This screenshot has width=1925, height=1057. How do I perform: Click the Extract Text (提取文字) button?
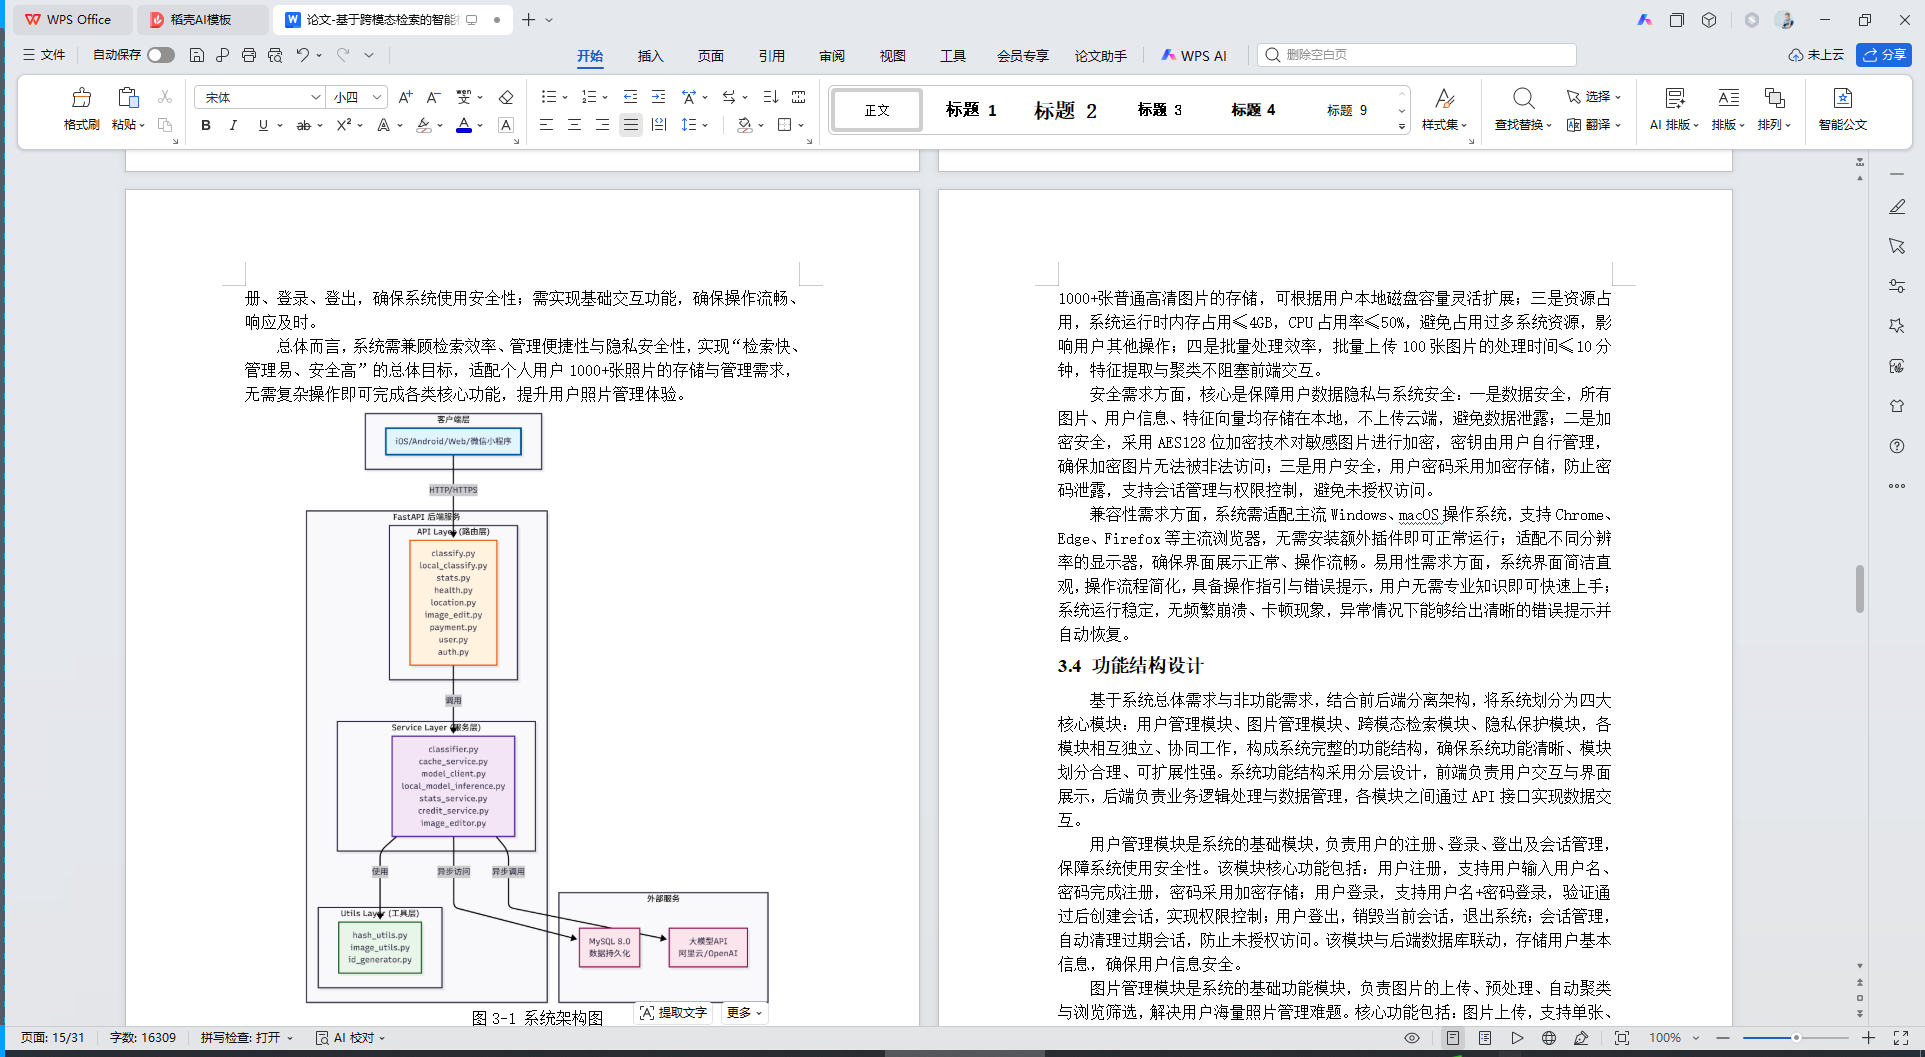674,1013
